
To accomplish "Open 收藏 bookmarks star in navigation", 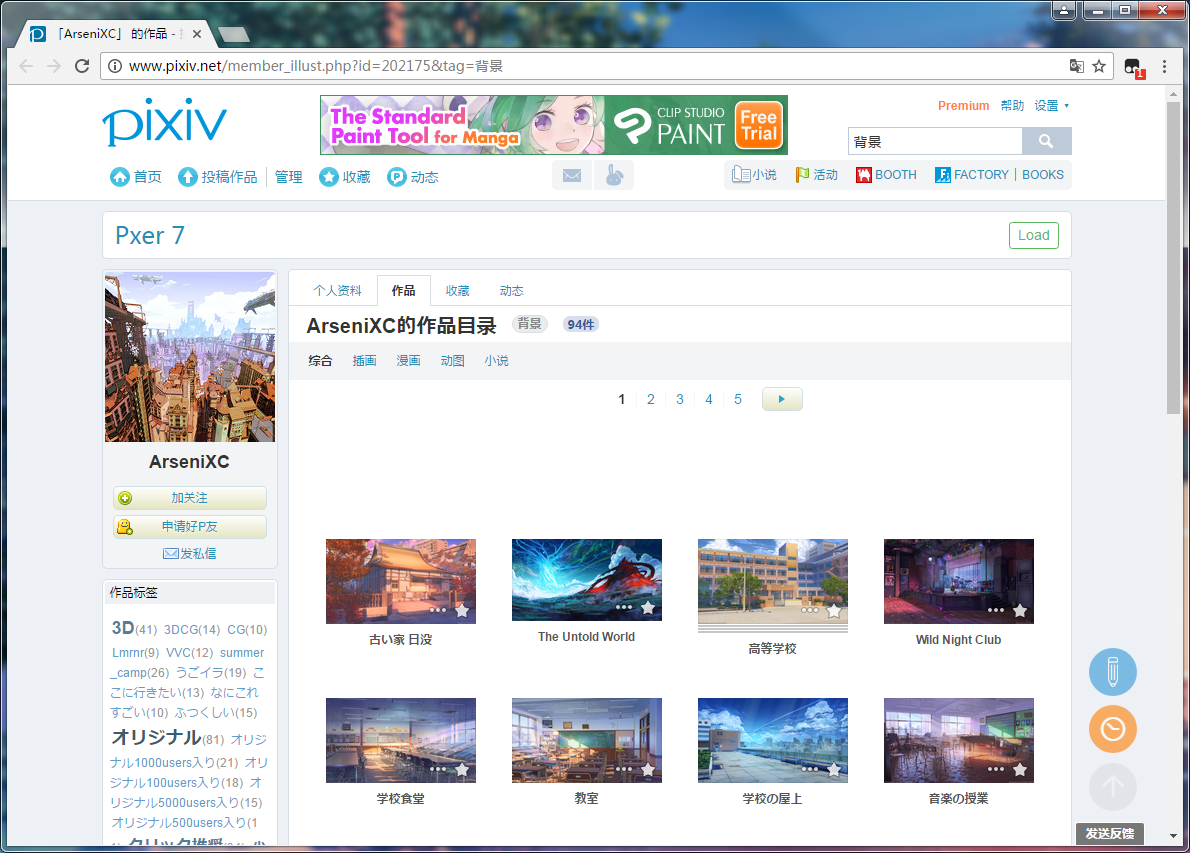I will point(345,177).
